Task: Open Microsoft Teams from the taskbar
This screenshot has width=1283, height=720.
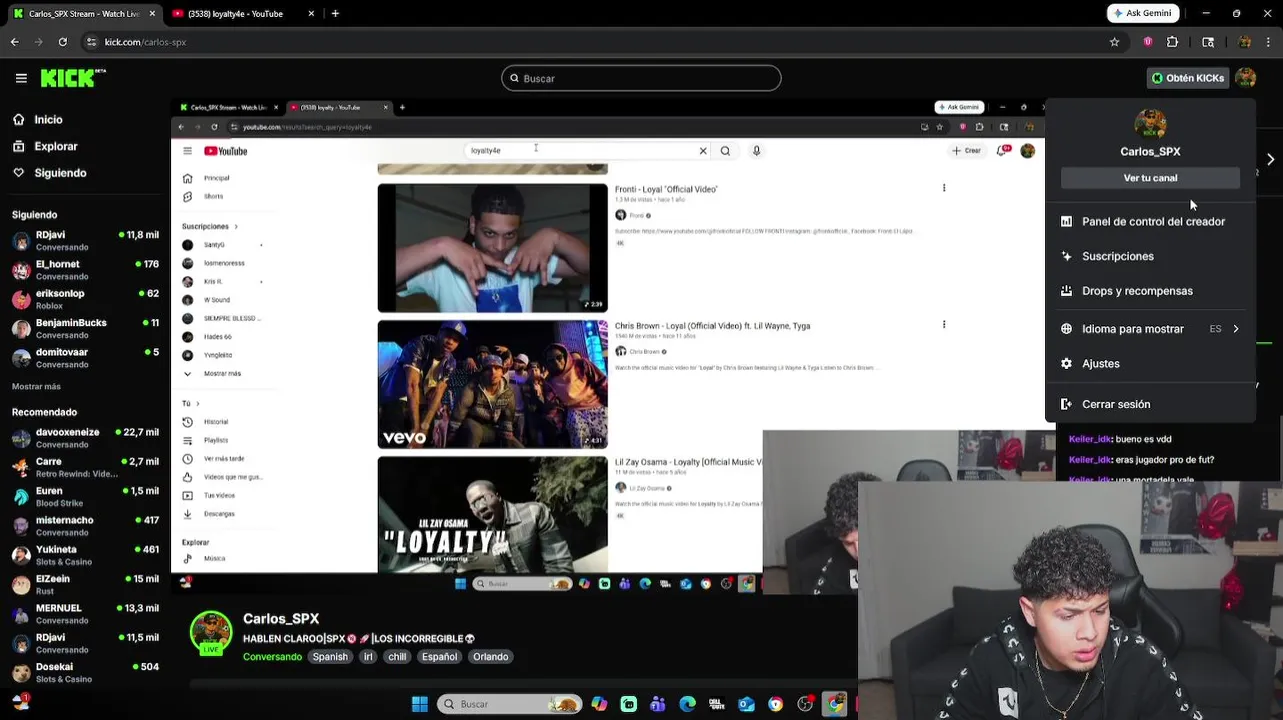Action: [658, 704]
